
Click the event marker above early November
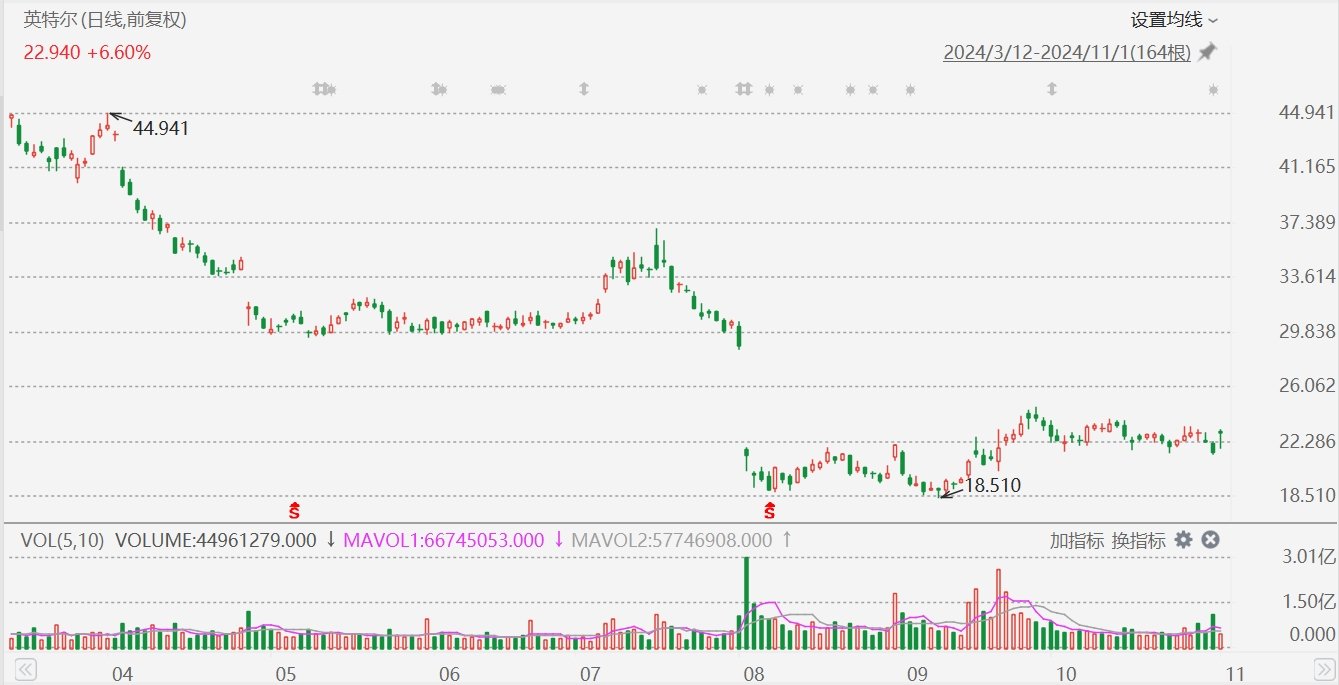tap(1213, 90)
